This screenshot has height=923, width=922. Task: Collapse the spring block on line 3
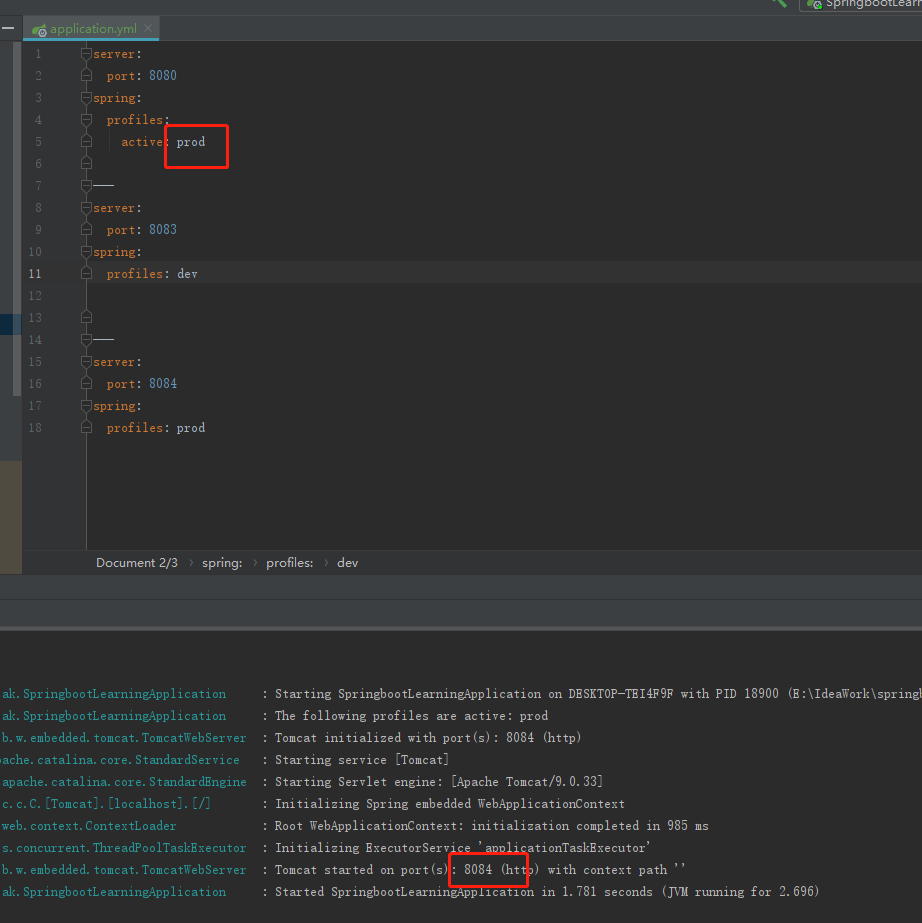click(87, 98)
